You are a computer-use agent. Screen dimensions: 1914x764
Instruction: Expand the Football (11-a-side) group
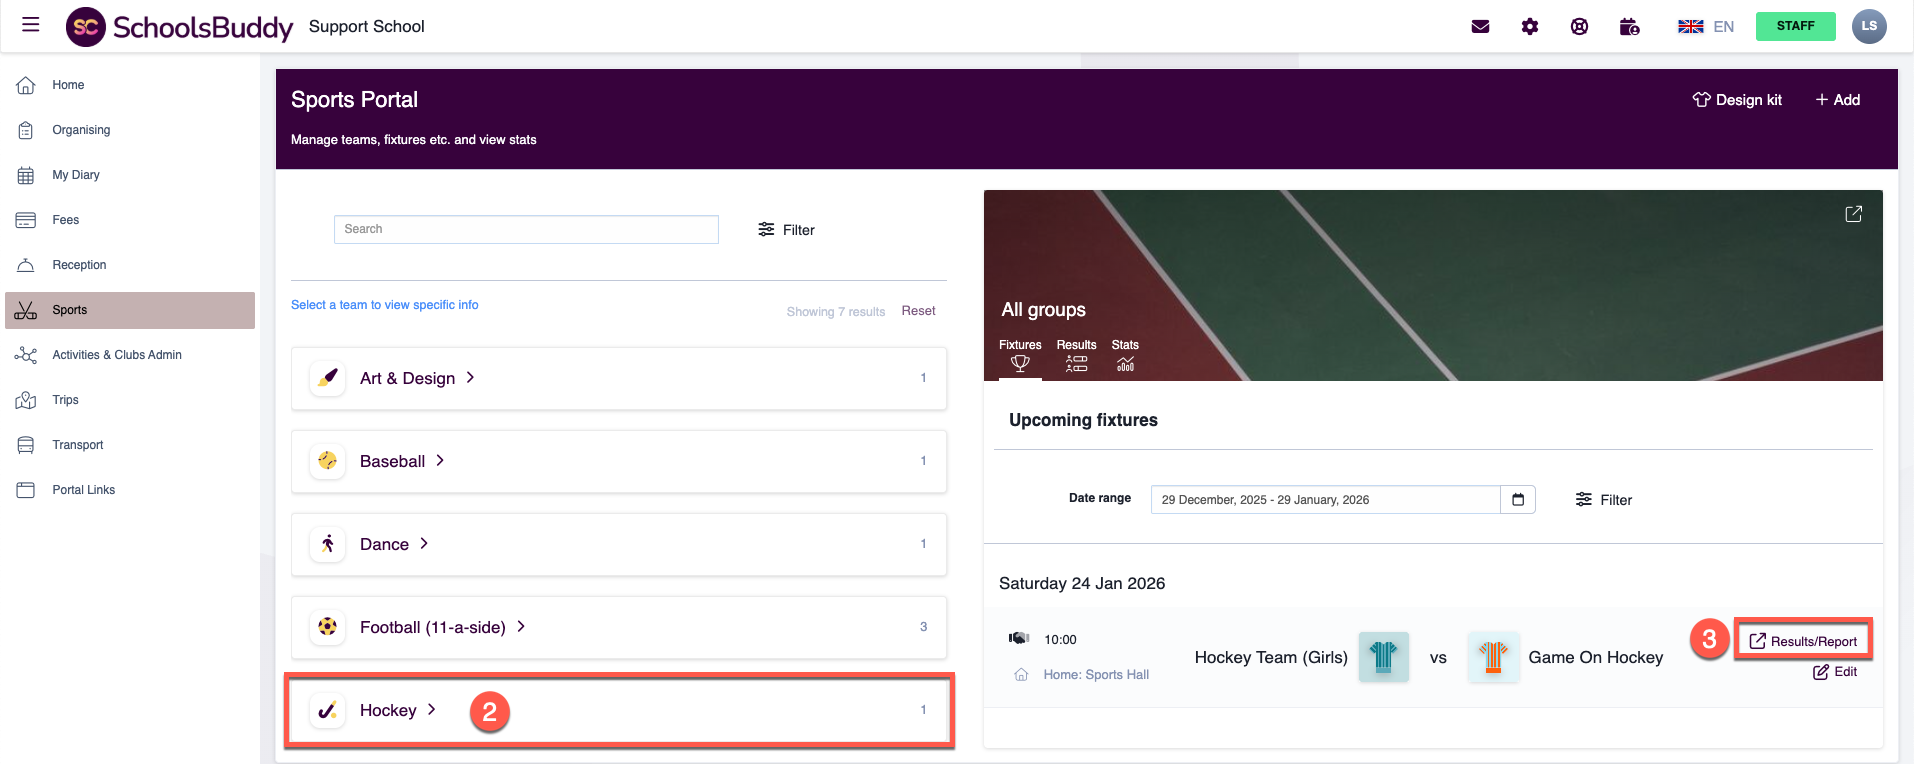[x=442, y=627]
